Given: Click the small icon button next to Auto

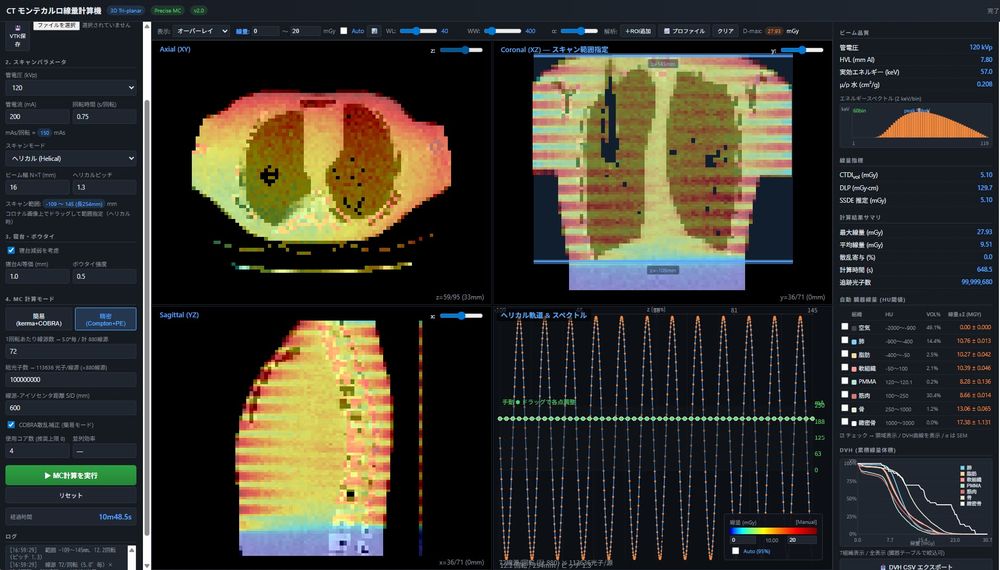Looking at the screenshot, I should [x=374, y=31].
